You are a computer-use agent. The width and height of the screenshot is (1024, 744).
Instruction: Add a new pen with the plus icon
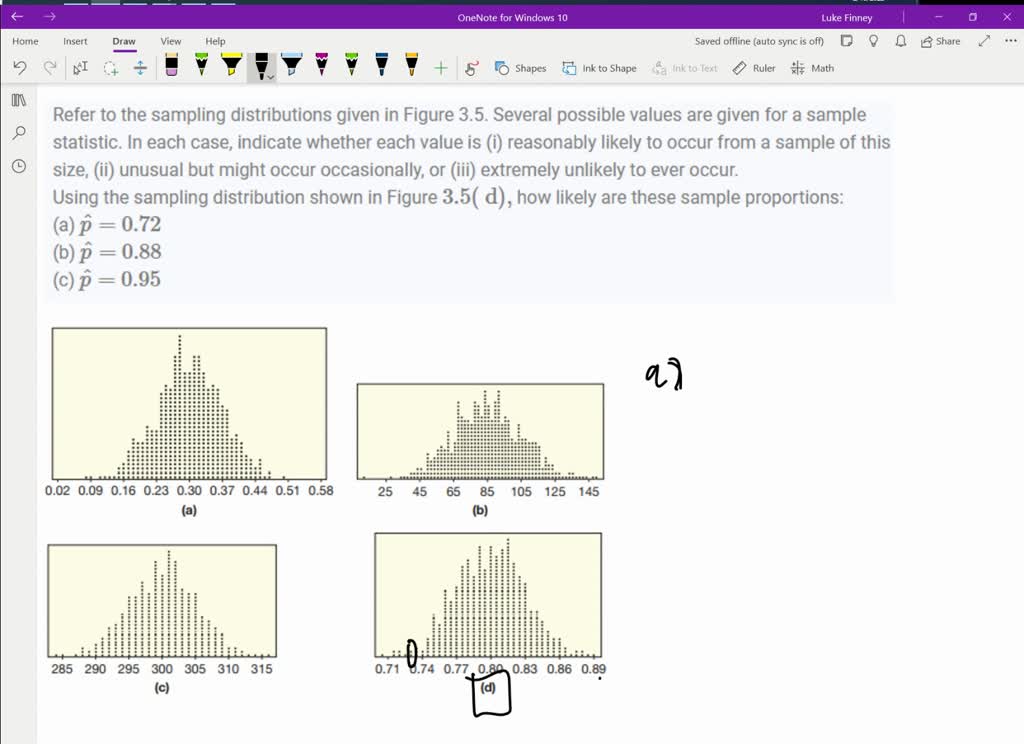pos(440,67)
